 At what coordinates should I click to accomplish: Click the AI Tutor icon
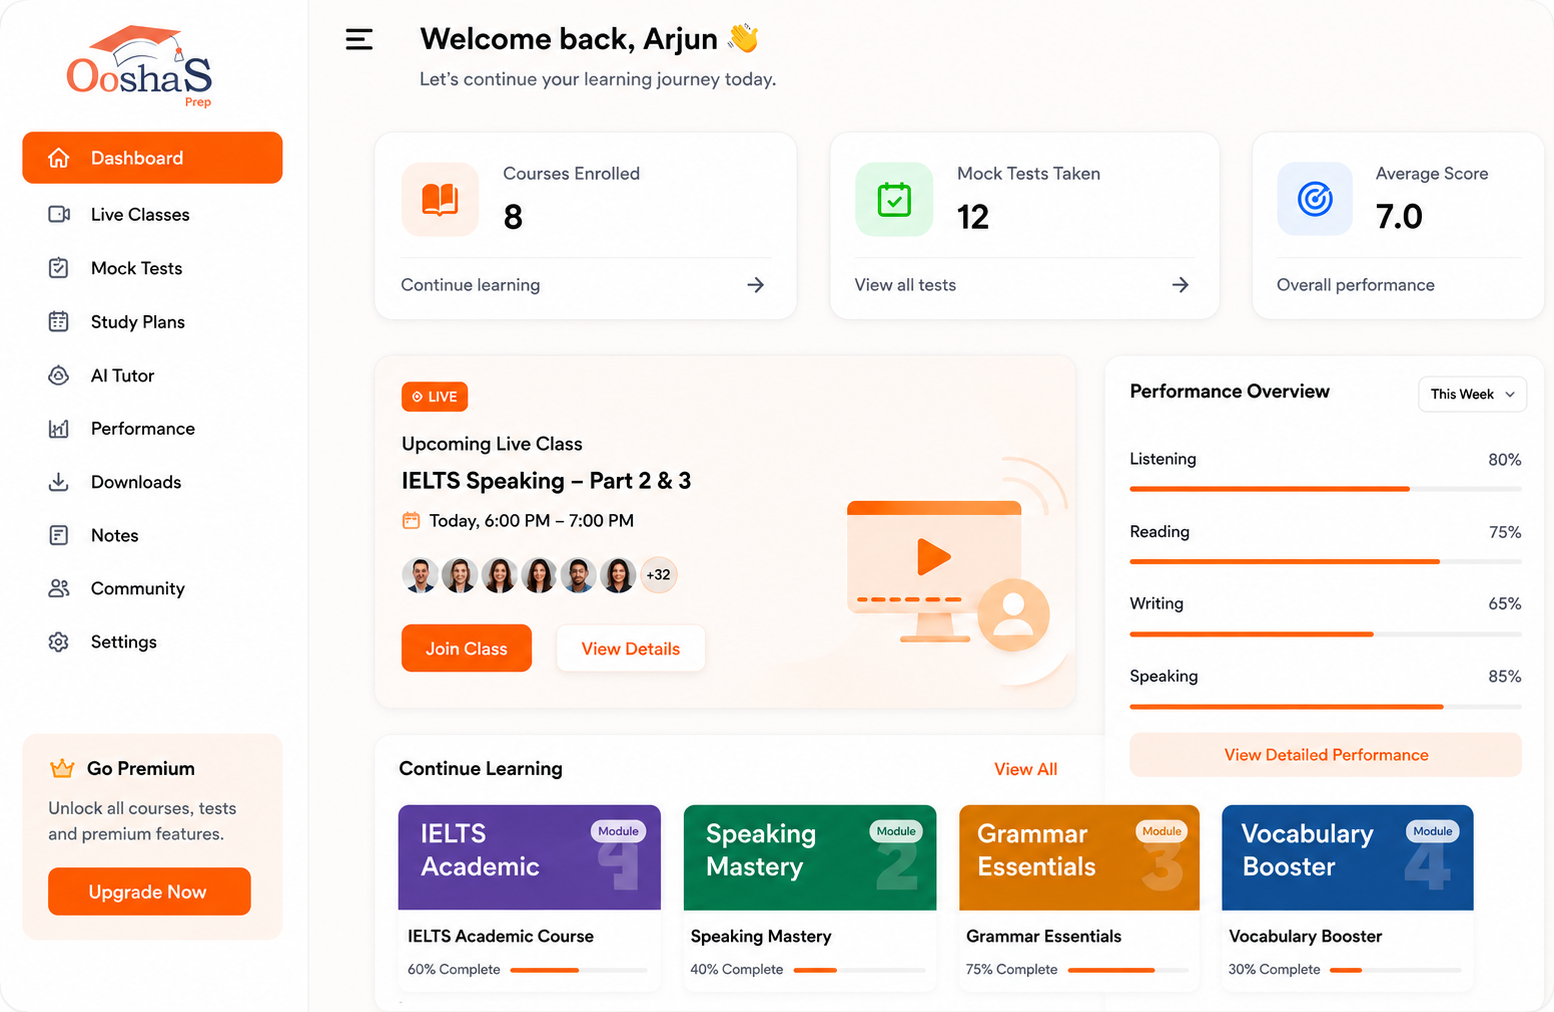click(x=59, y=375)
